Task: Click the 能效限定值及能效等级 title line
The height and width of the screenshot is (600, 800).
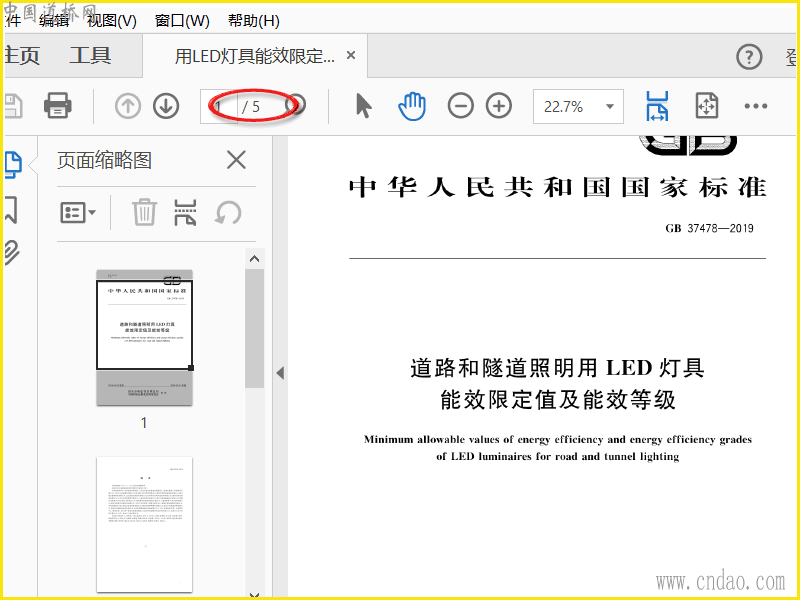Action: click(x=558, y=399)
